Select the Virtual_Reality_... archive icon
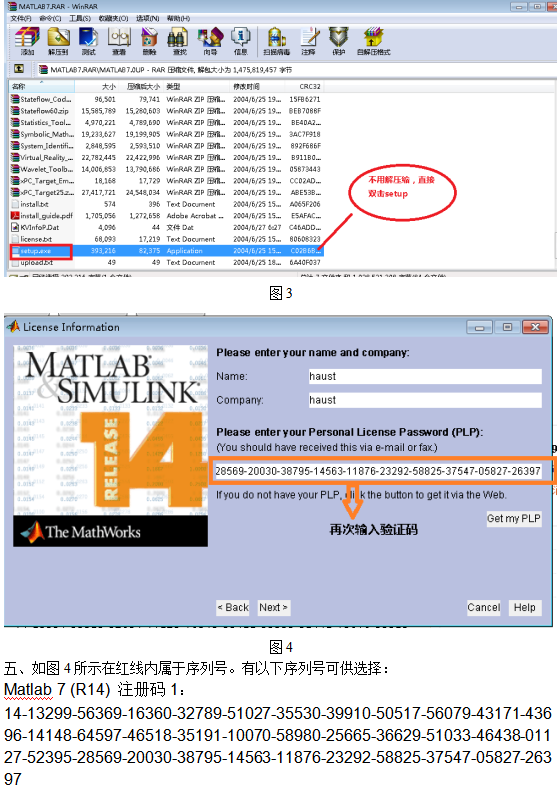Screen dimensions: 558x790 pyautogui.click(x=16, y=157)
